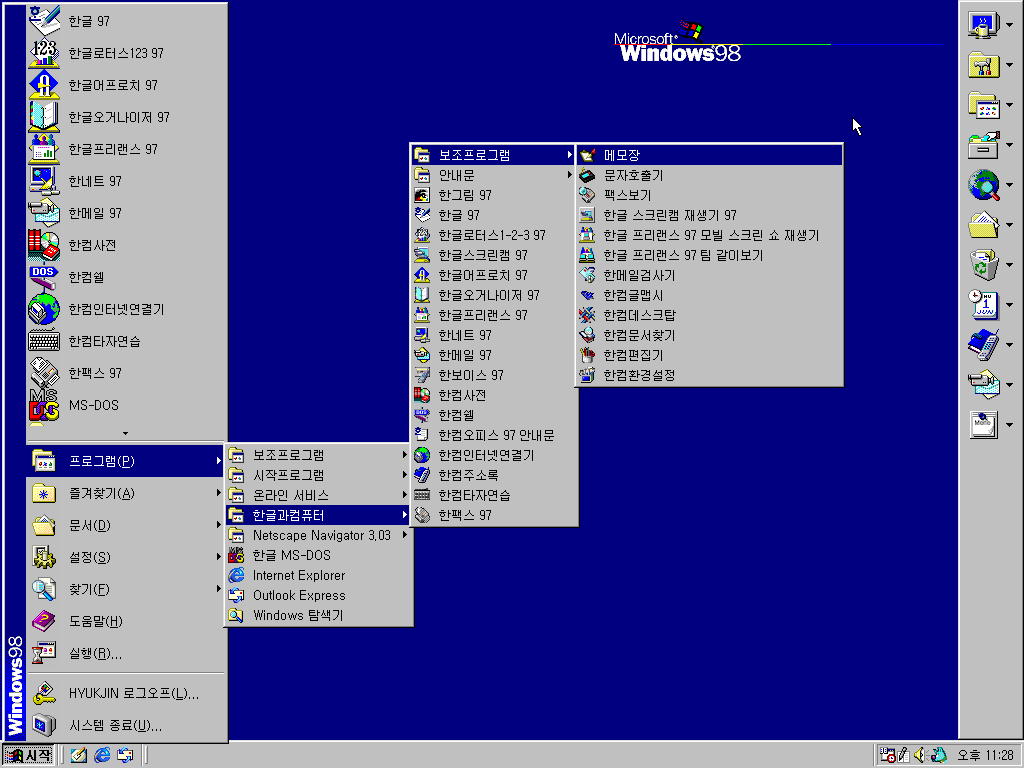Click 한컴사전 icon in Start menu
Image resolution: width=1024 pixels, height=768 pixels.
tap(44, 245)
